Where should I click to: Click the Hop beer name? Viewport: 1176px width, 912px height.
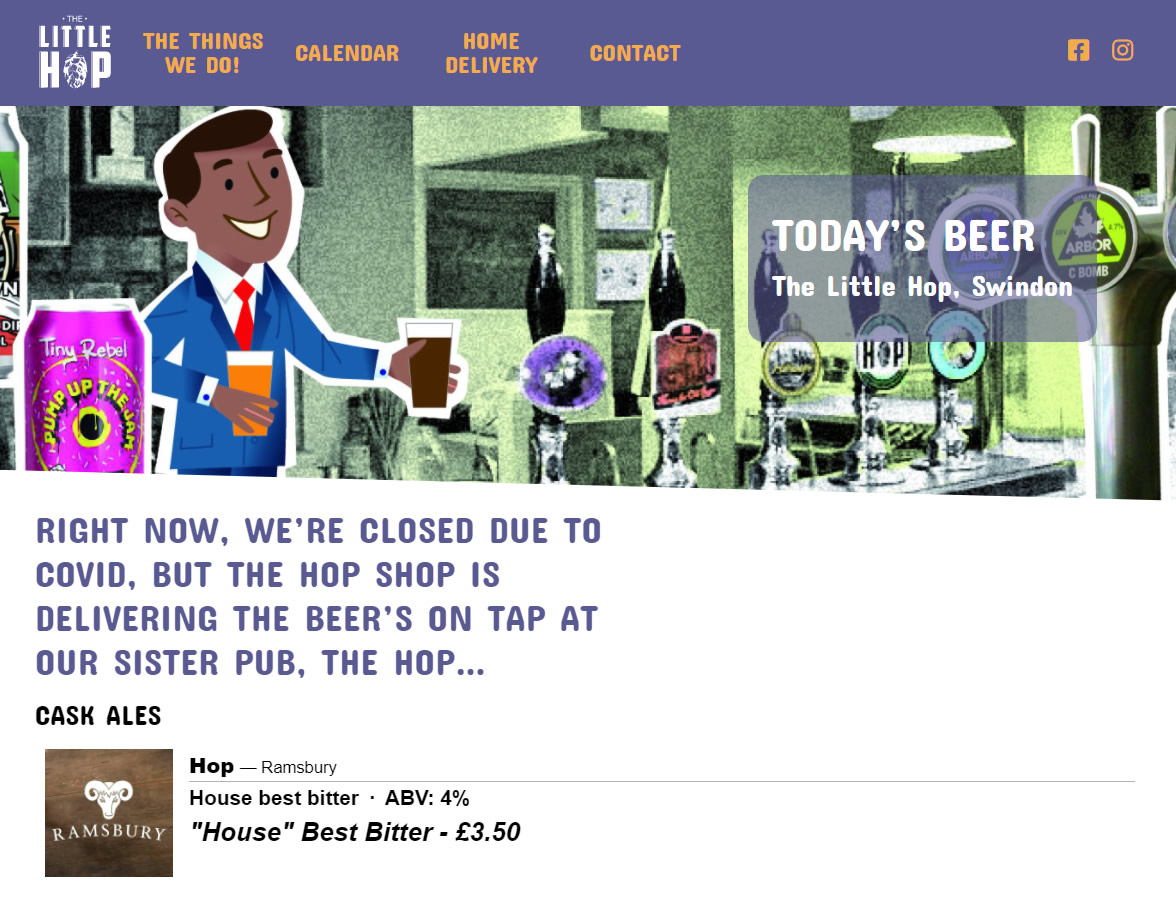tap(212, 766)
